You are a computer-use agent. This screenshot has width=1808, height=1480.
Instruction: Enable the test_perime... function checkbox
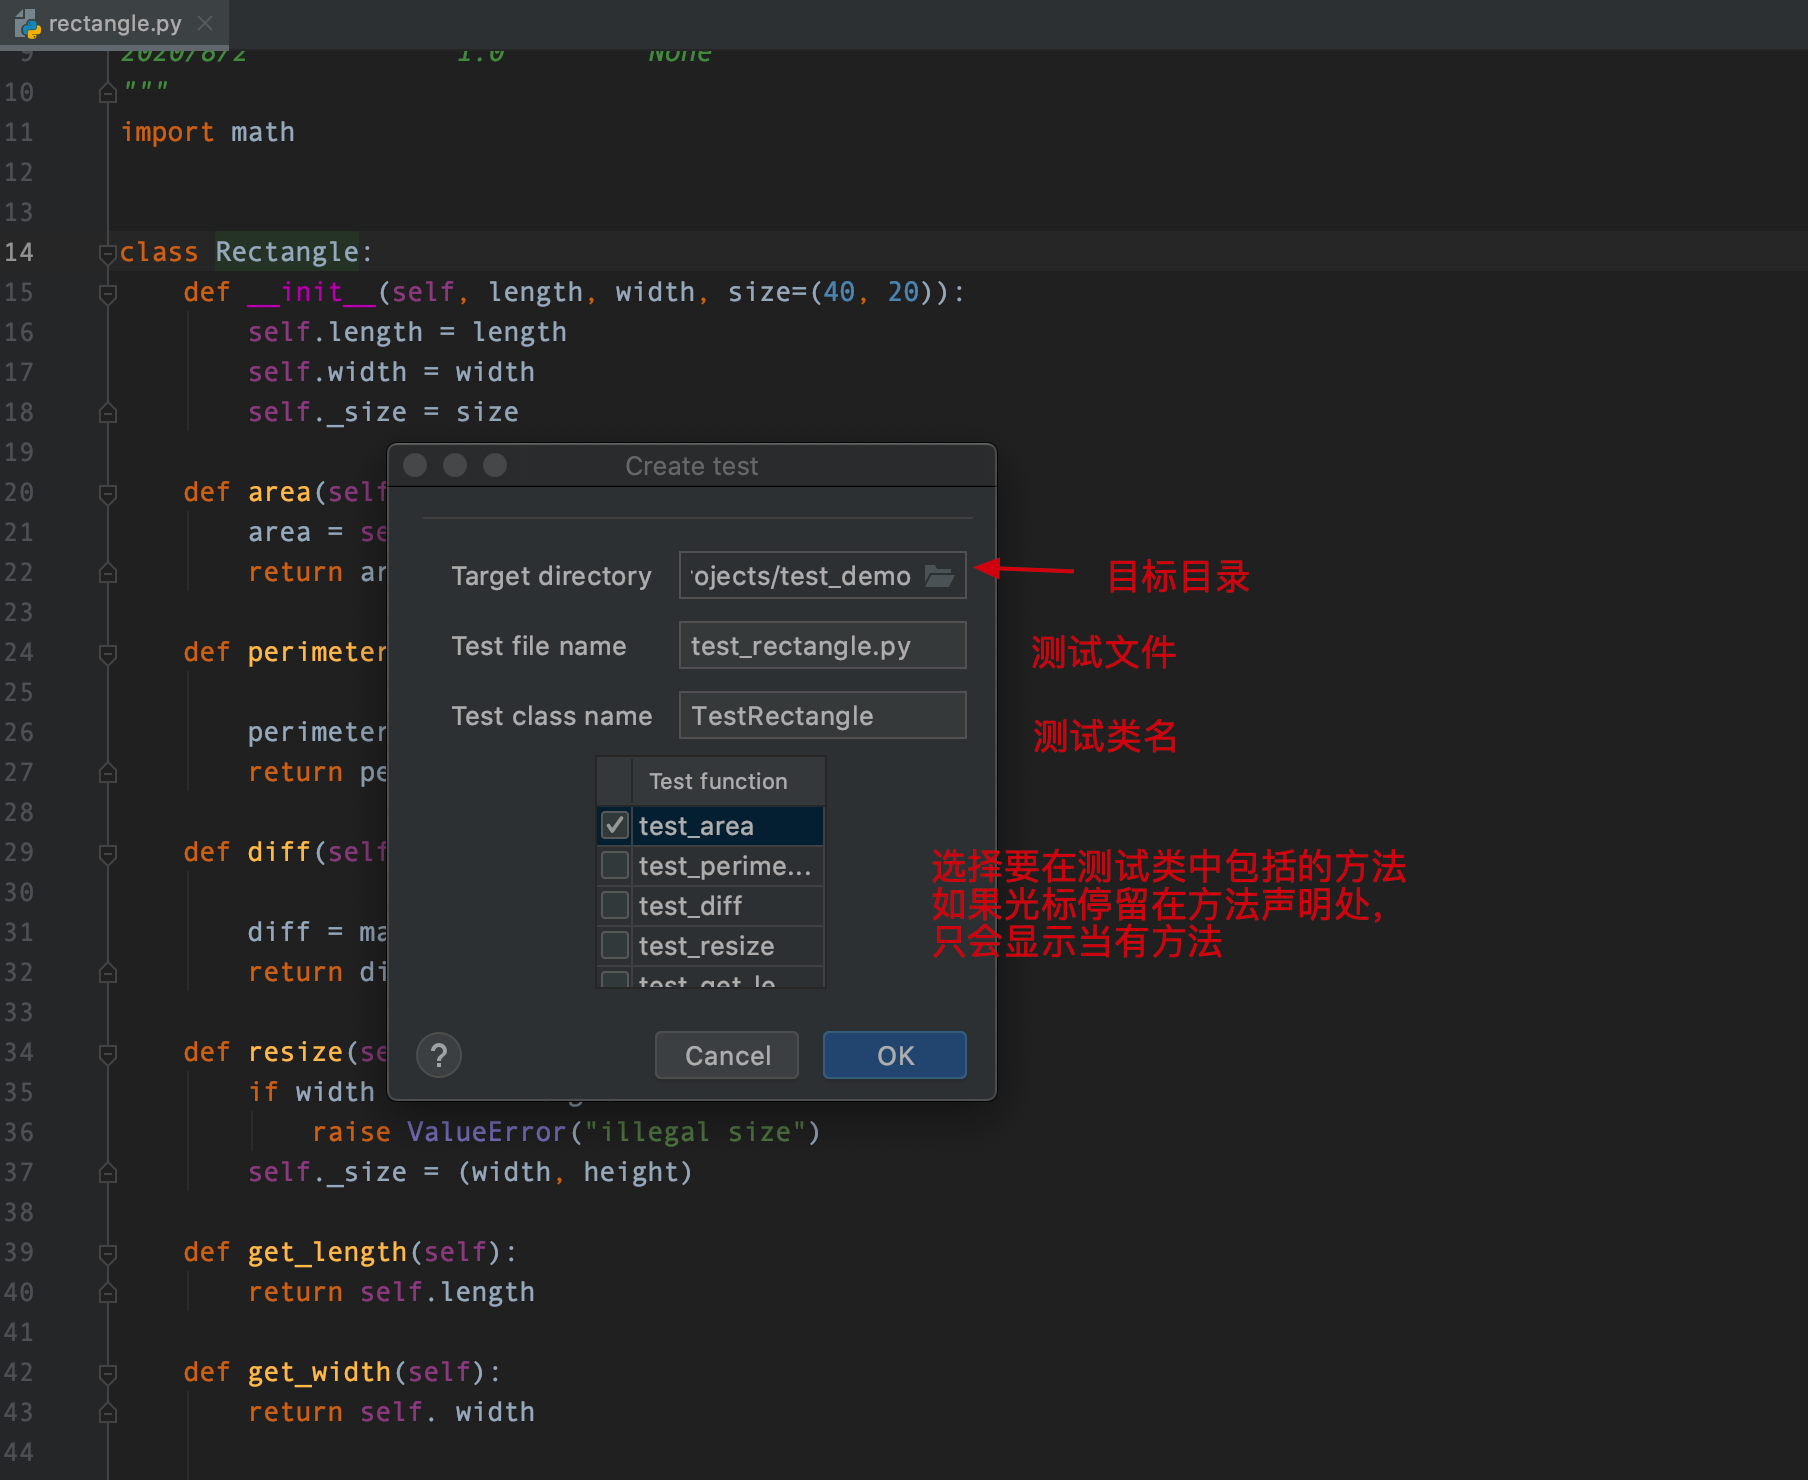pyautogui.click(x=615, y=865)
